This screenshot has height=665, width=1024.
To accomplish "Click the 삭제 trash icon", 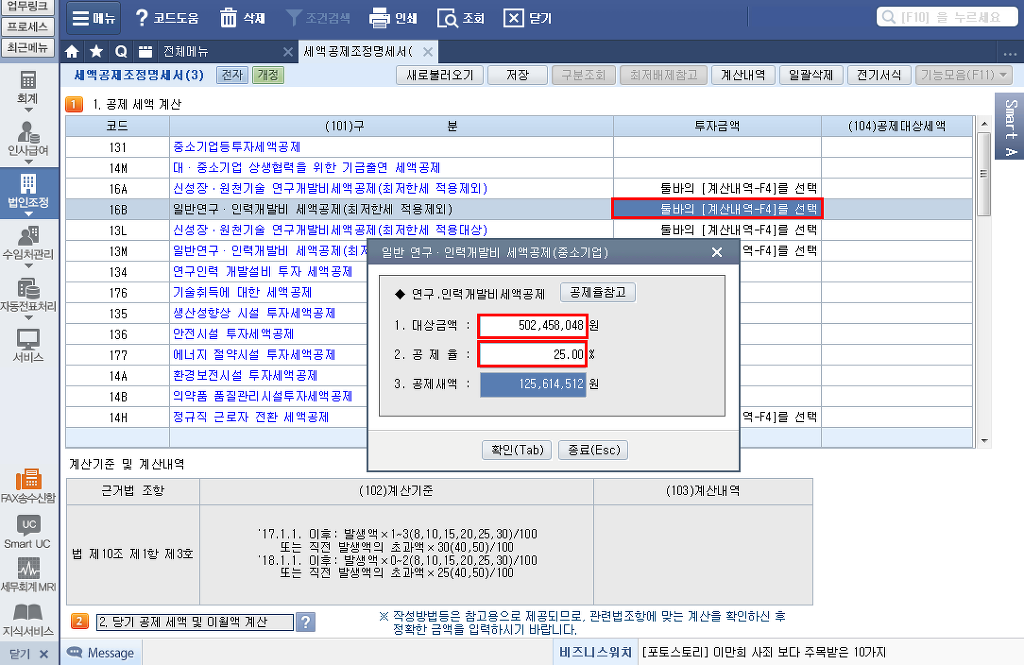I will tap(228, 18).
